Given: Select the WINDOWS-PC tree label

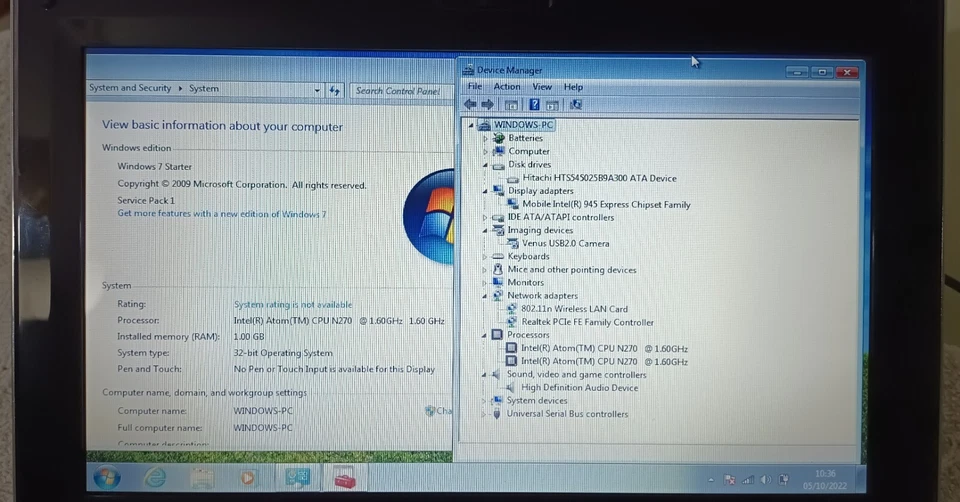Looking at the screenshot, I should pos(523,125).
